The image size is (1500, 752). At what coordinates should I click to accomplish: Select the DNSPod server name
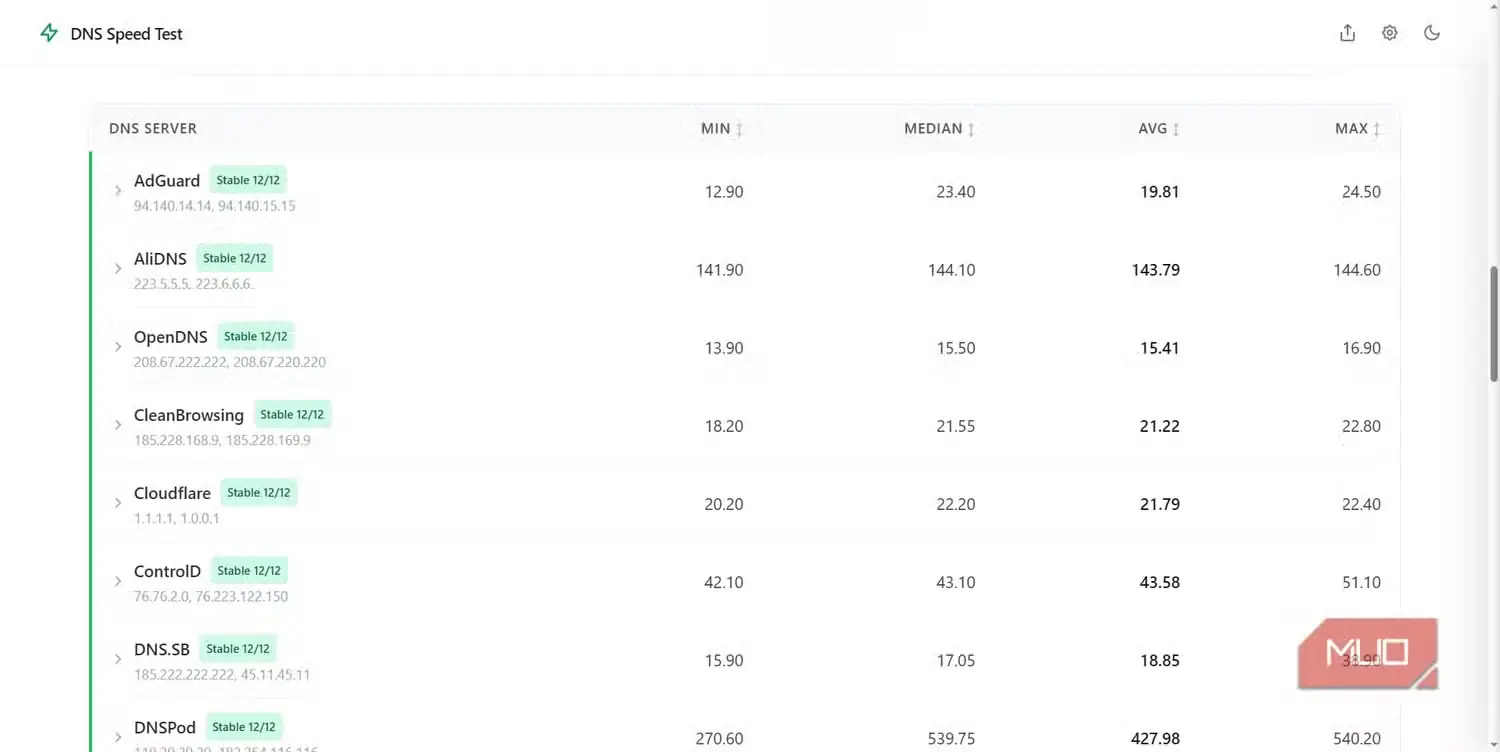(165, 727)
